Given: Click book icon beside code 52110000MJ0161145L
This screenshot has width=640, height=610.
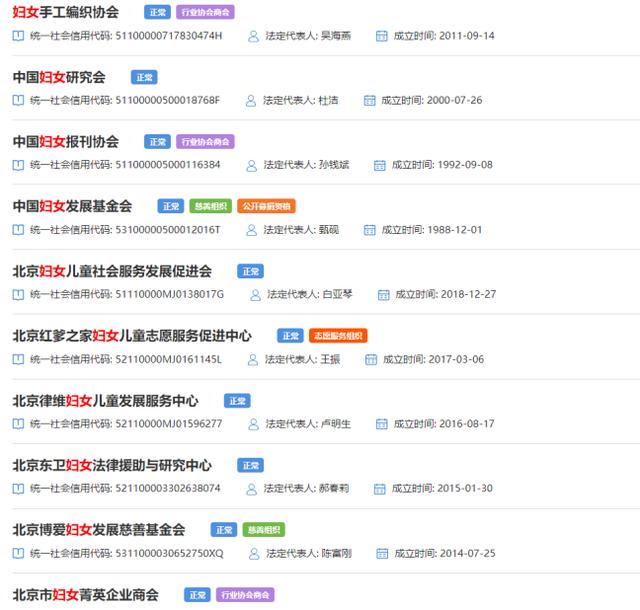Looking at the screenshot, I should click(18, 359).
